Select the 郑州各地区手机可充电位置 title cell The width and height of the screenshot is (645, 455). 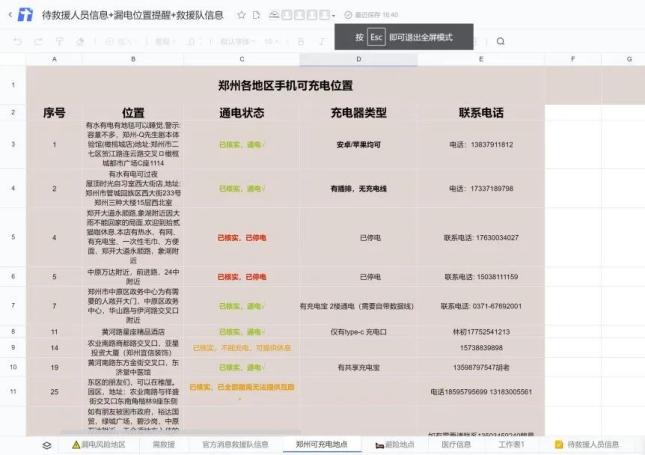tap(284, 87)
